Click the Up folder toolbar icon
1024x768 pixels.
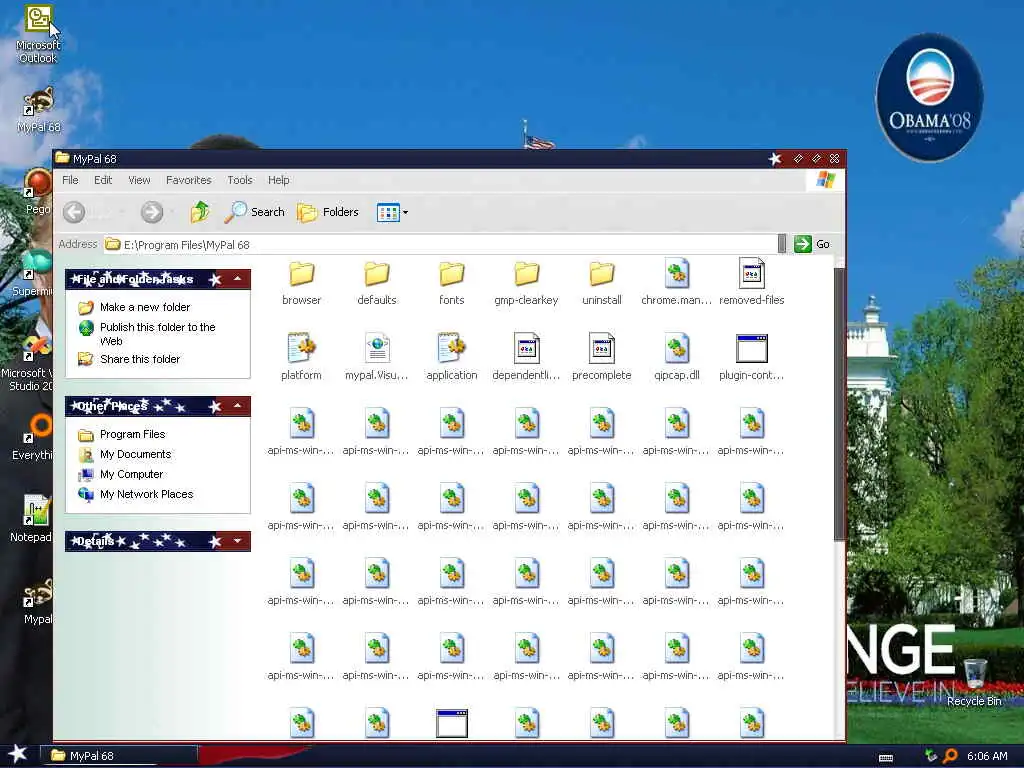click(200, 212)
